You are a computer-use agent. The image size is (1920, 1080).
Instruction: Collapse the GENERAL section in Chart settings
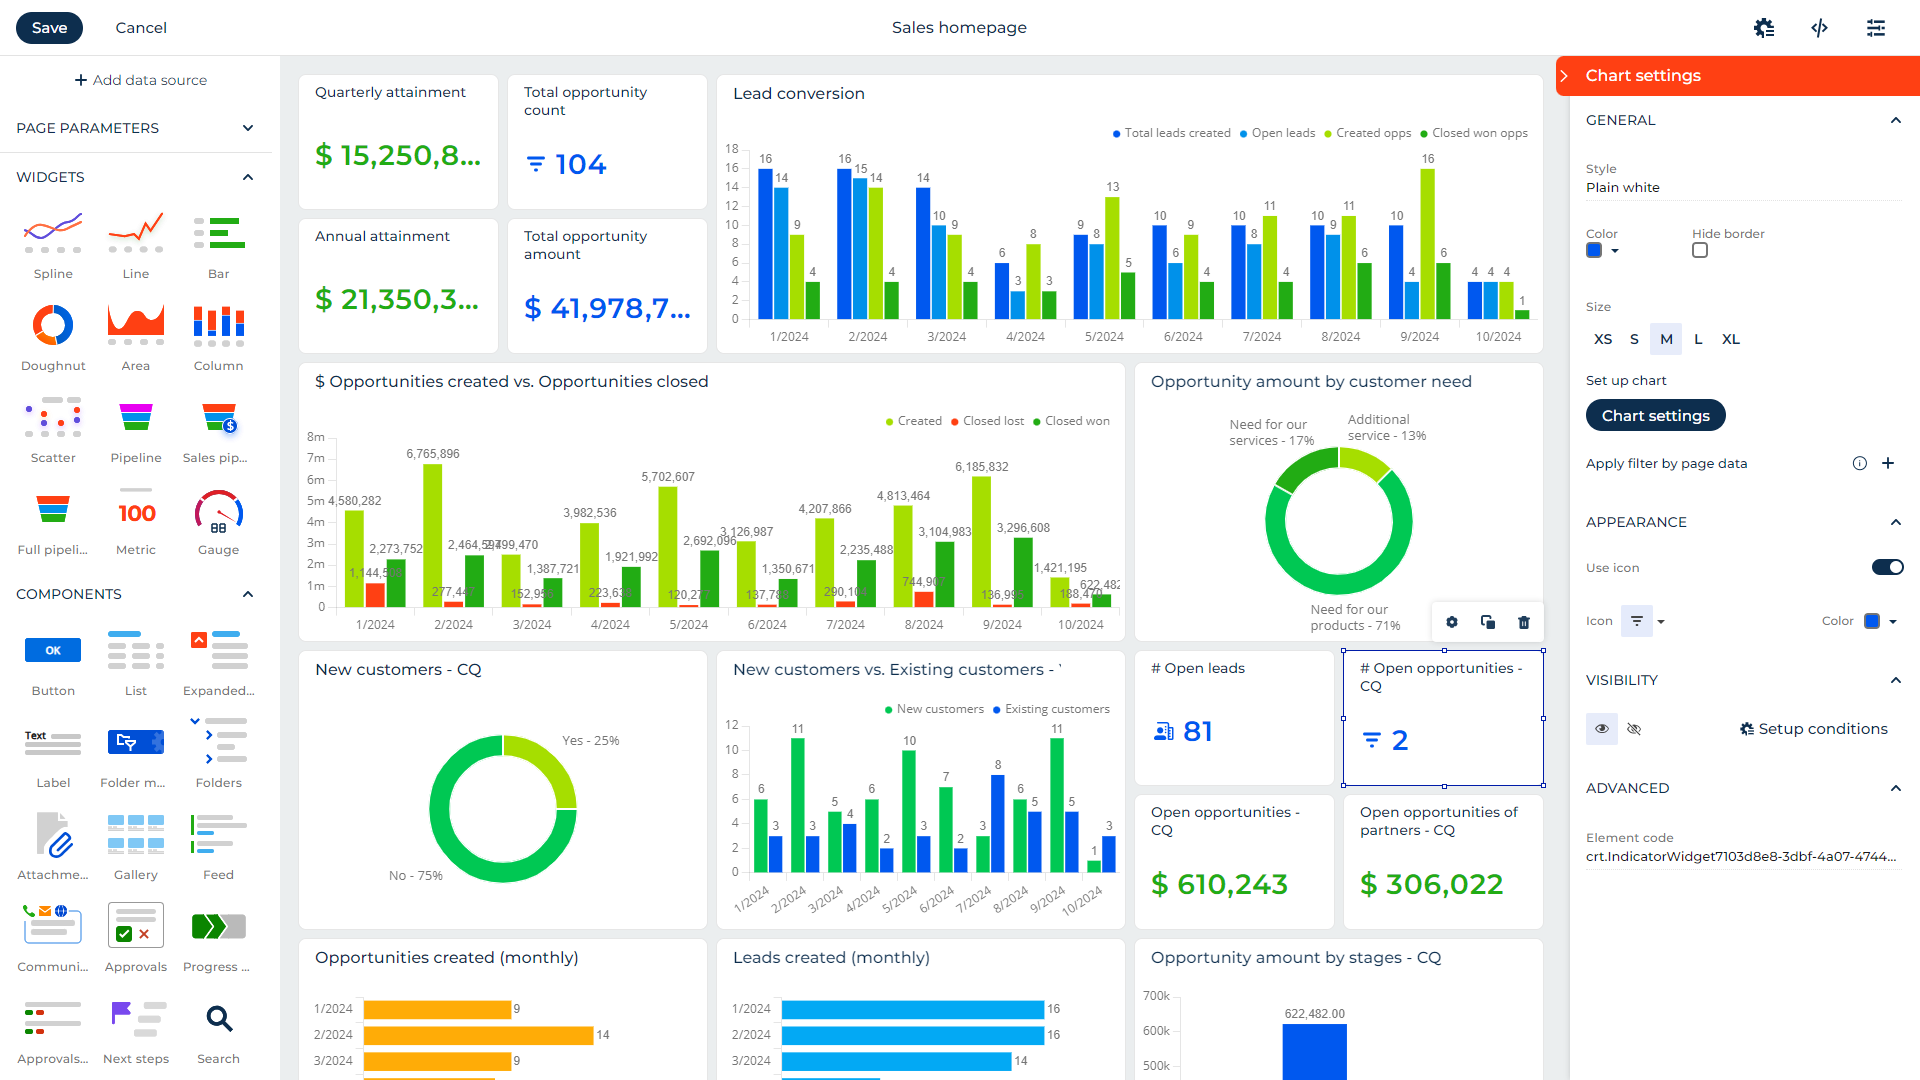[1896, 120]
